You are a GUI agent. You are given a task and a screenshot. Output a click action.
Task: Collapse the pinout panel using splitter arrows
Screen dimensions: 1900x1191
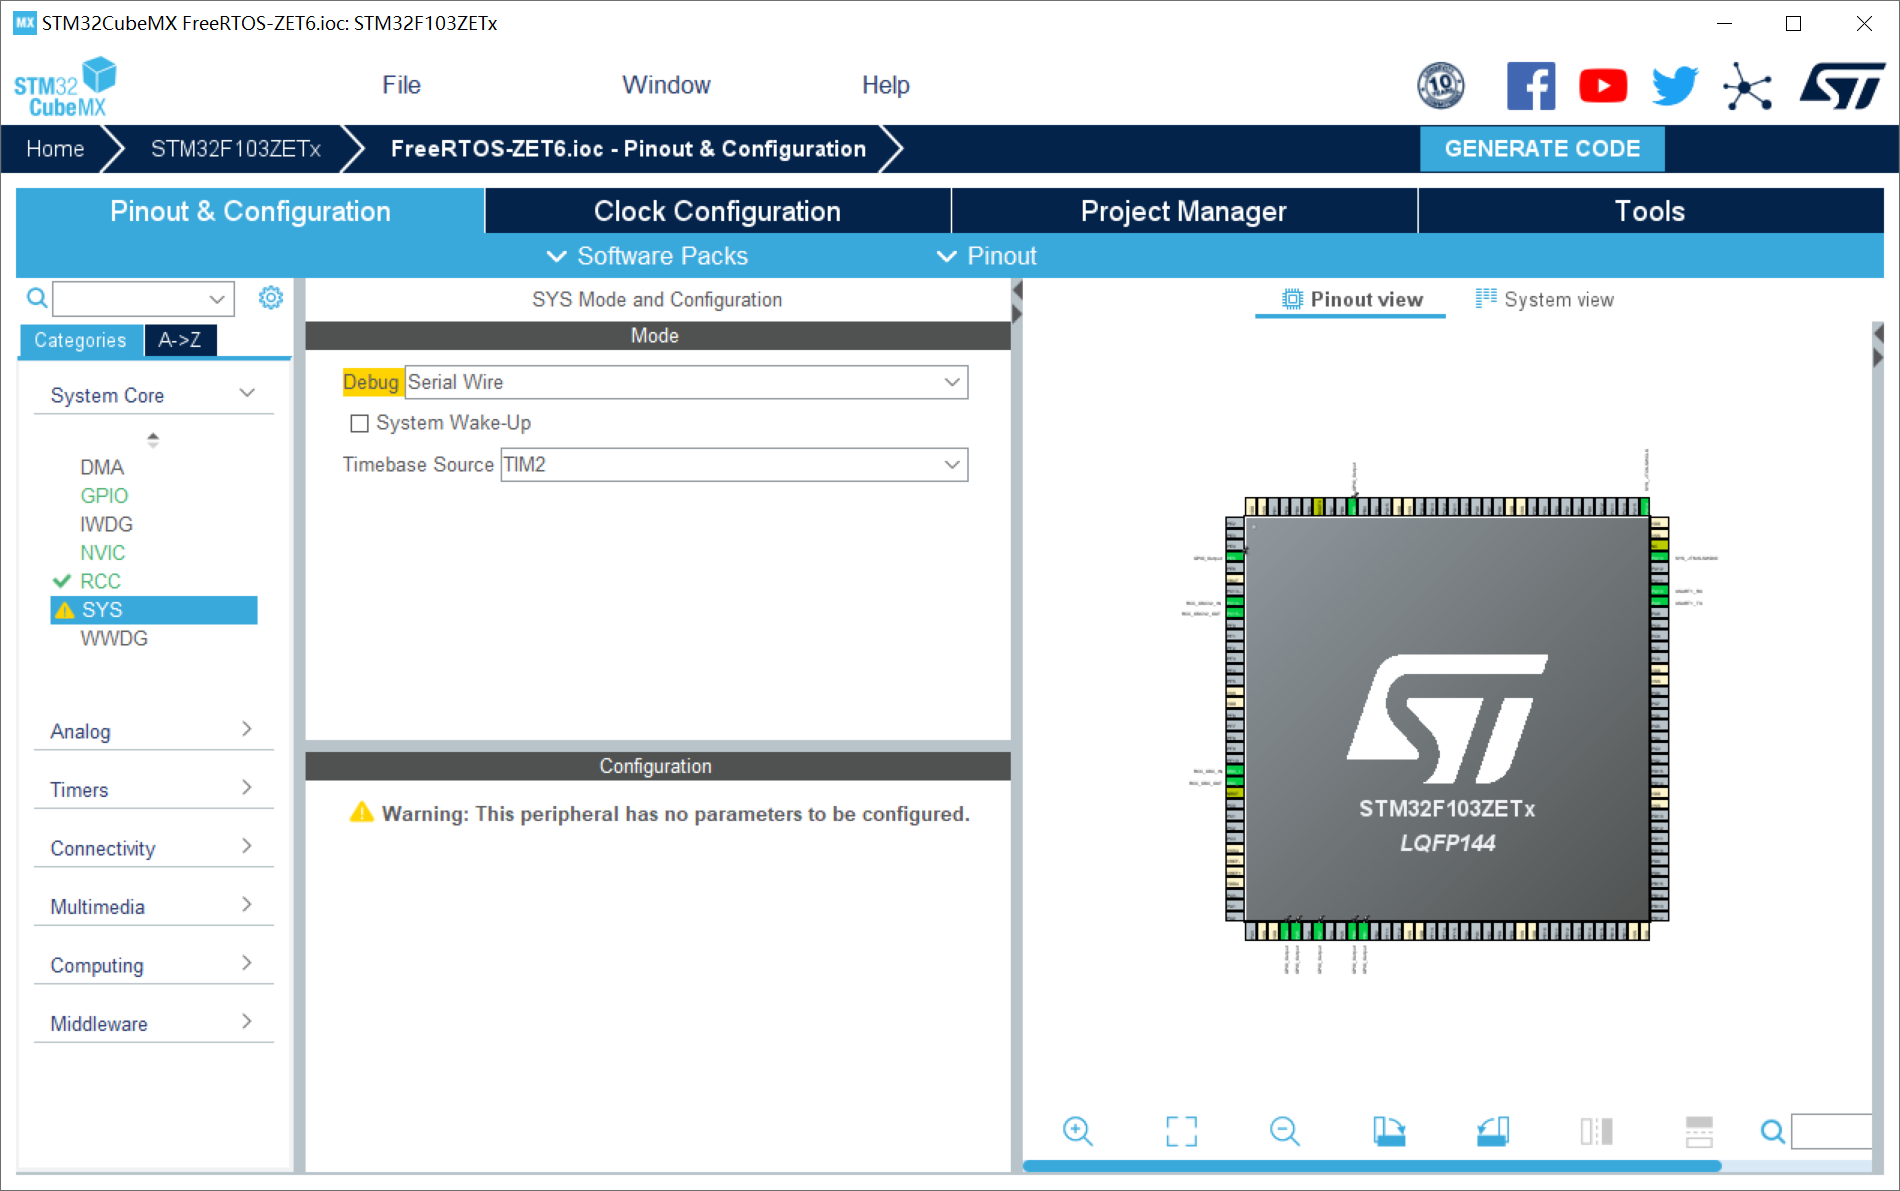[1017, 301]
